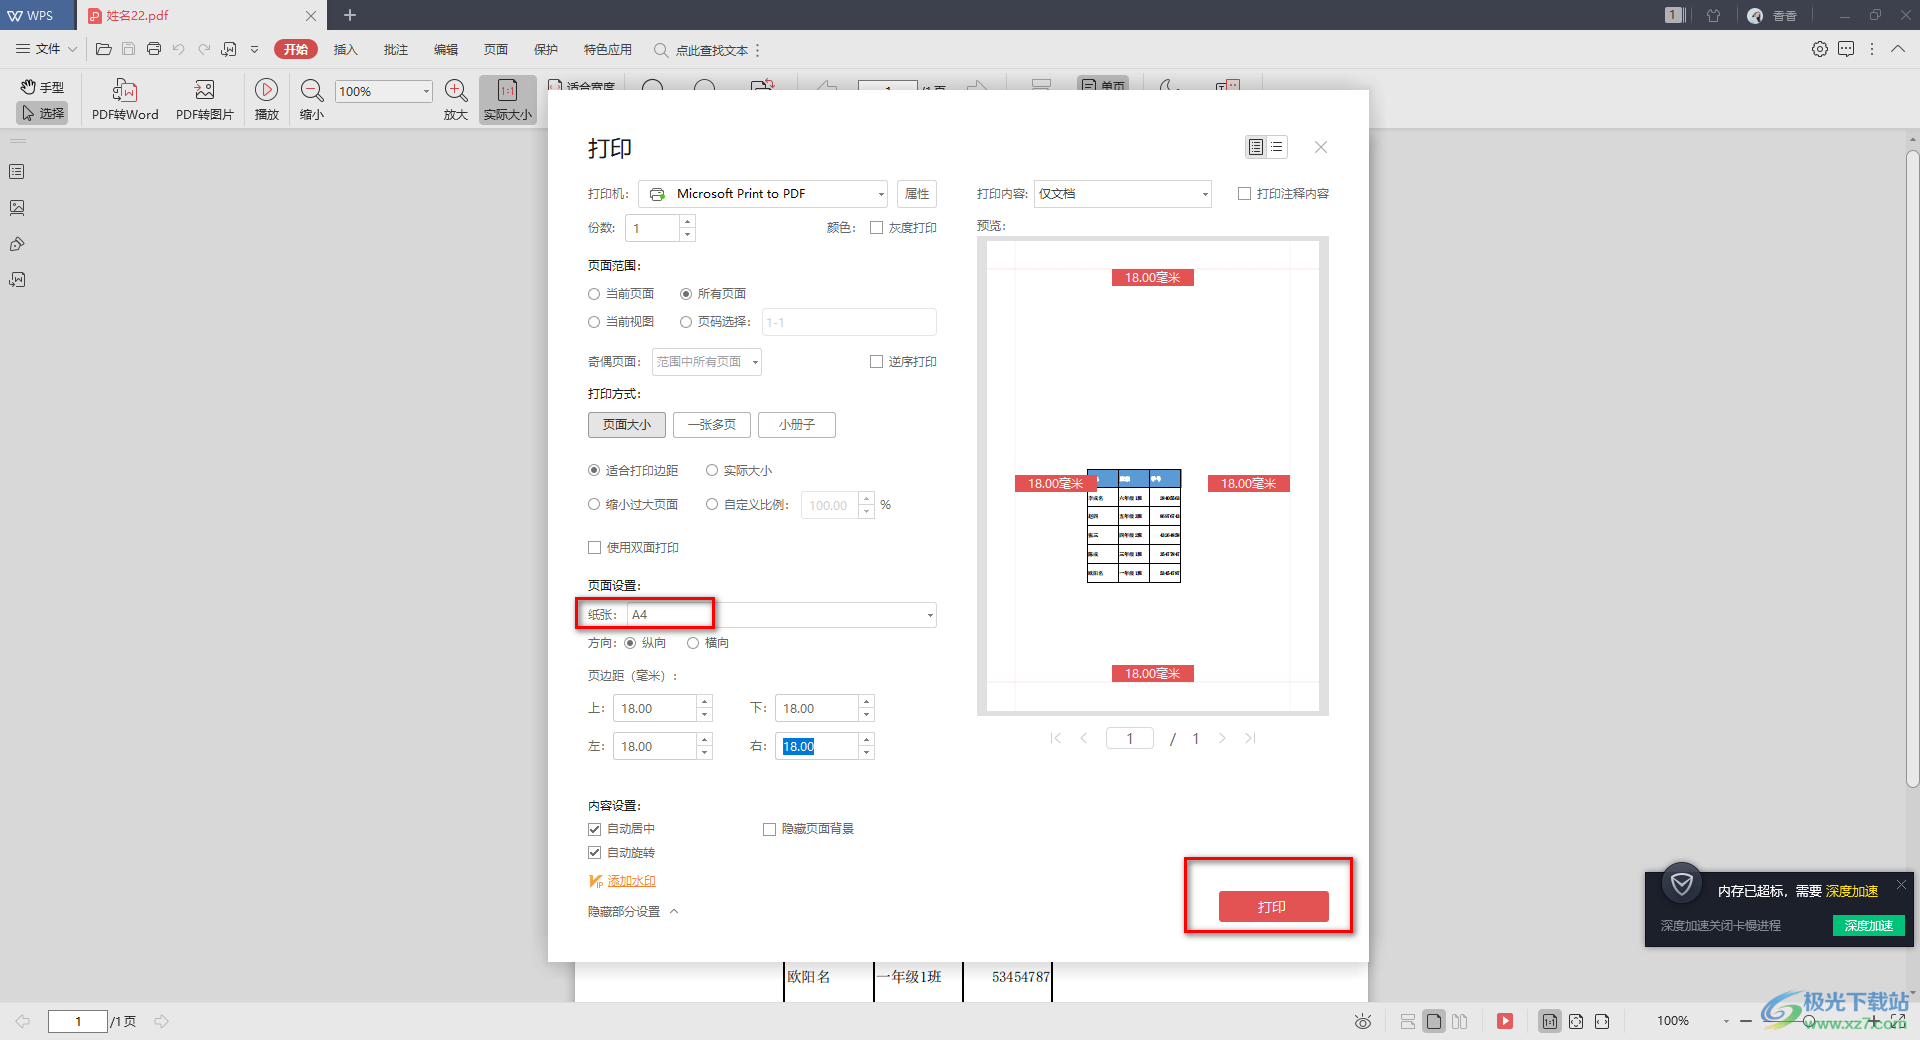The image size is (1920, 1040).
Task: Open the printer selection dropdown
Action: pos(763,194)
